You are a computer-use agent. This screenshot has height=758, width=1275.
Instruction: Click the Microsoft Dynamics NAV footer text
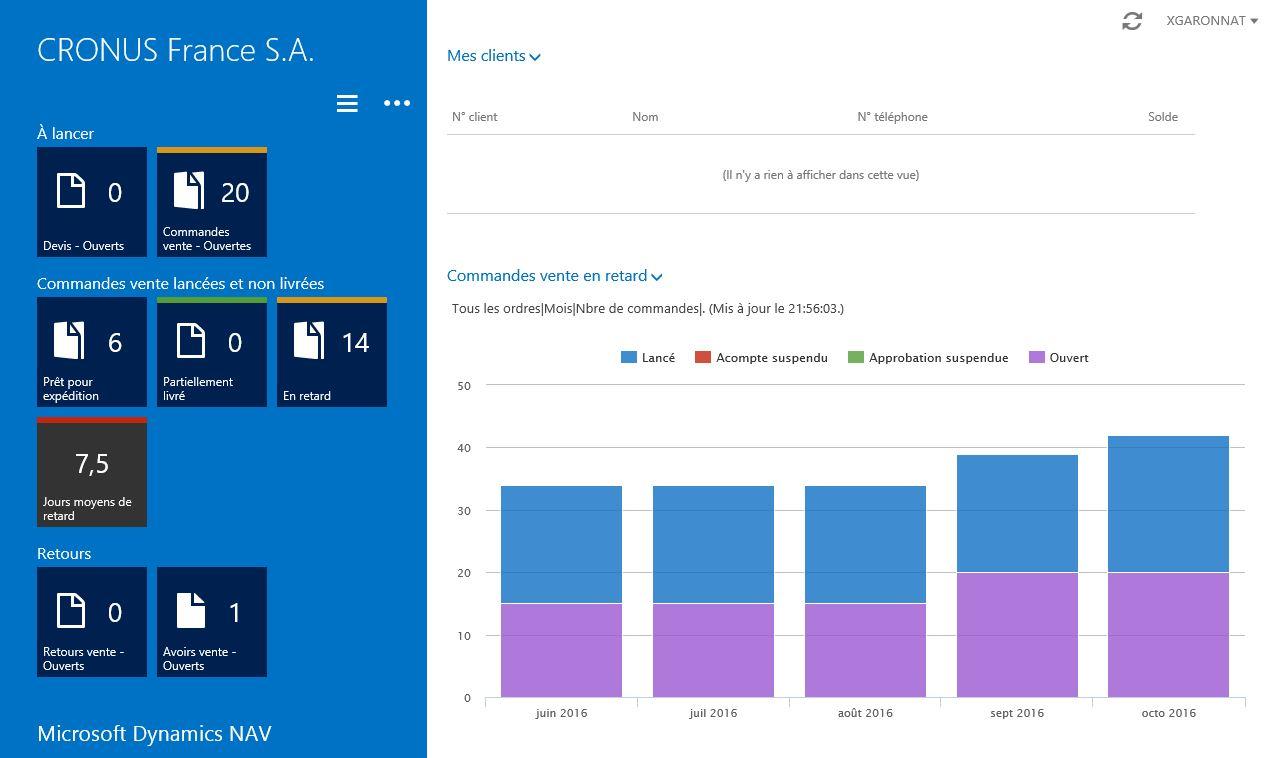point(154,734)
